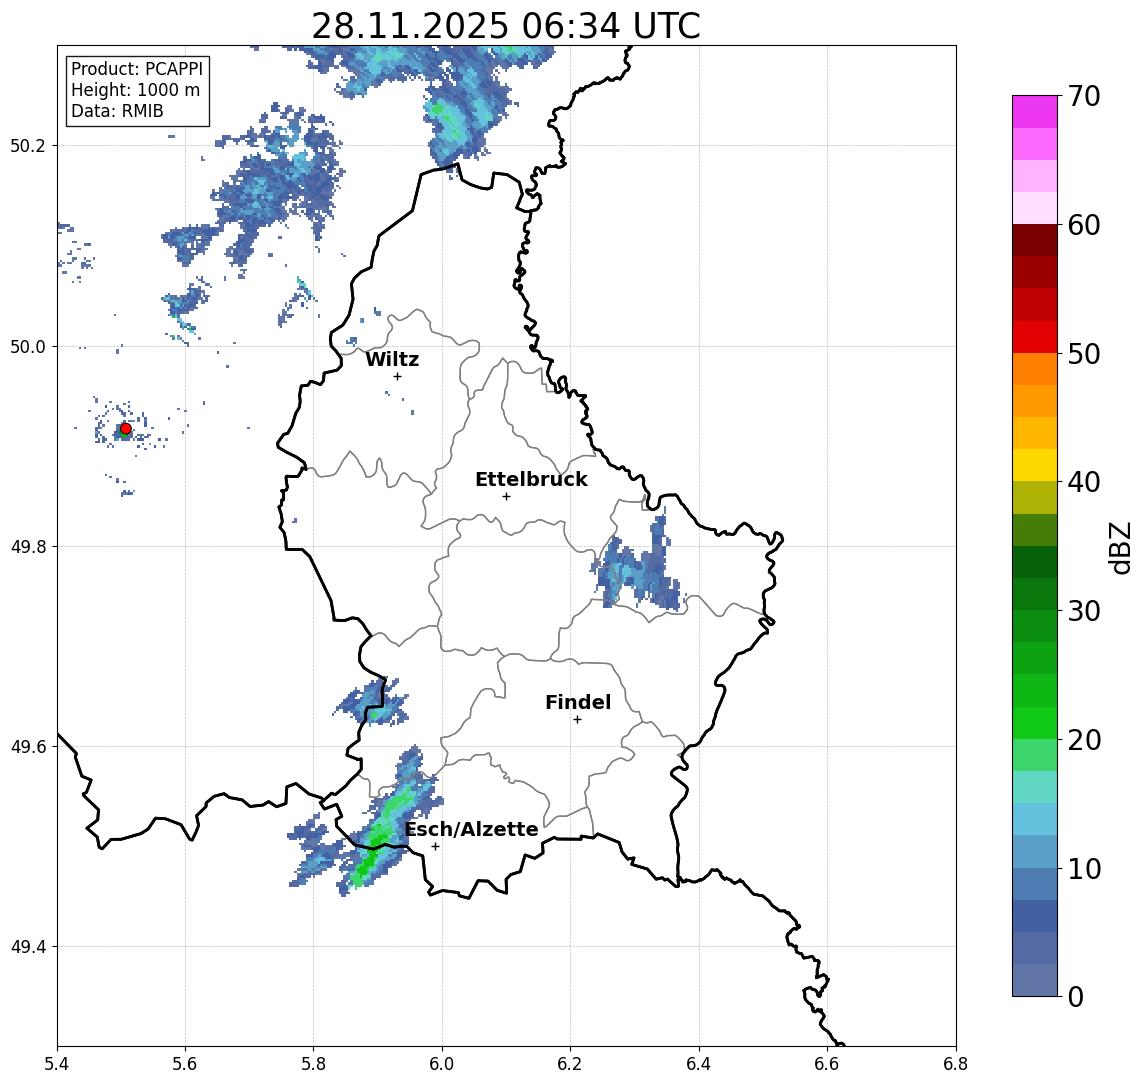Click the bright green colorbar swatch above 20
Screen dimensions: 1145x1084
[1035, 722]
